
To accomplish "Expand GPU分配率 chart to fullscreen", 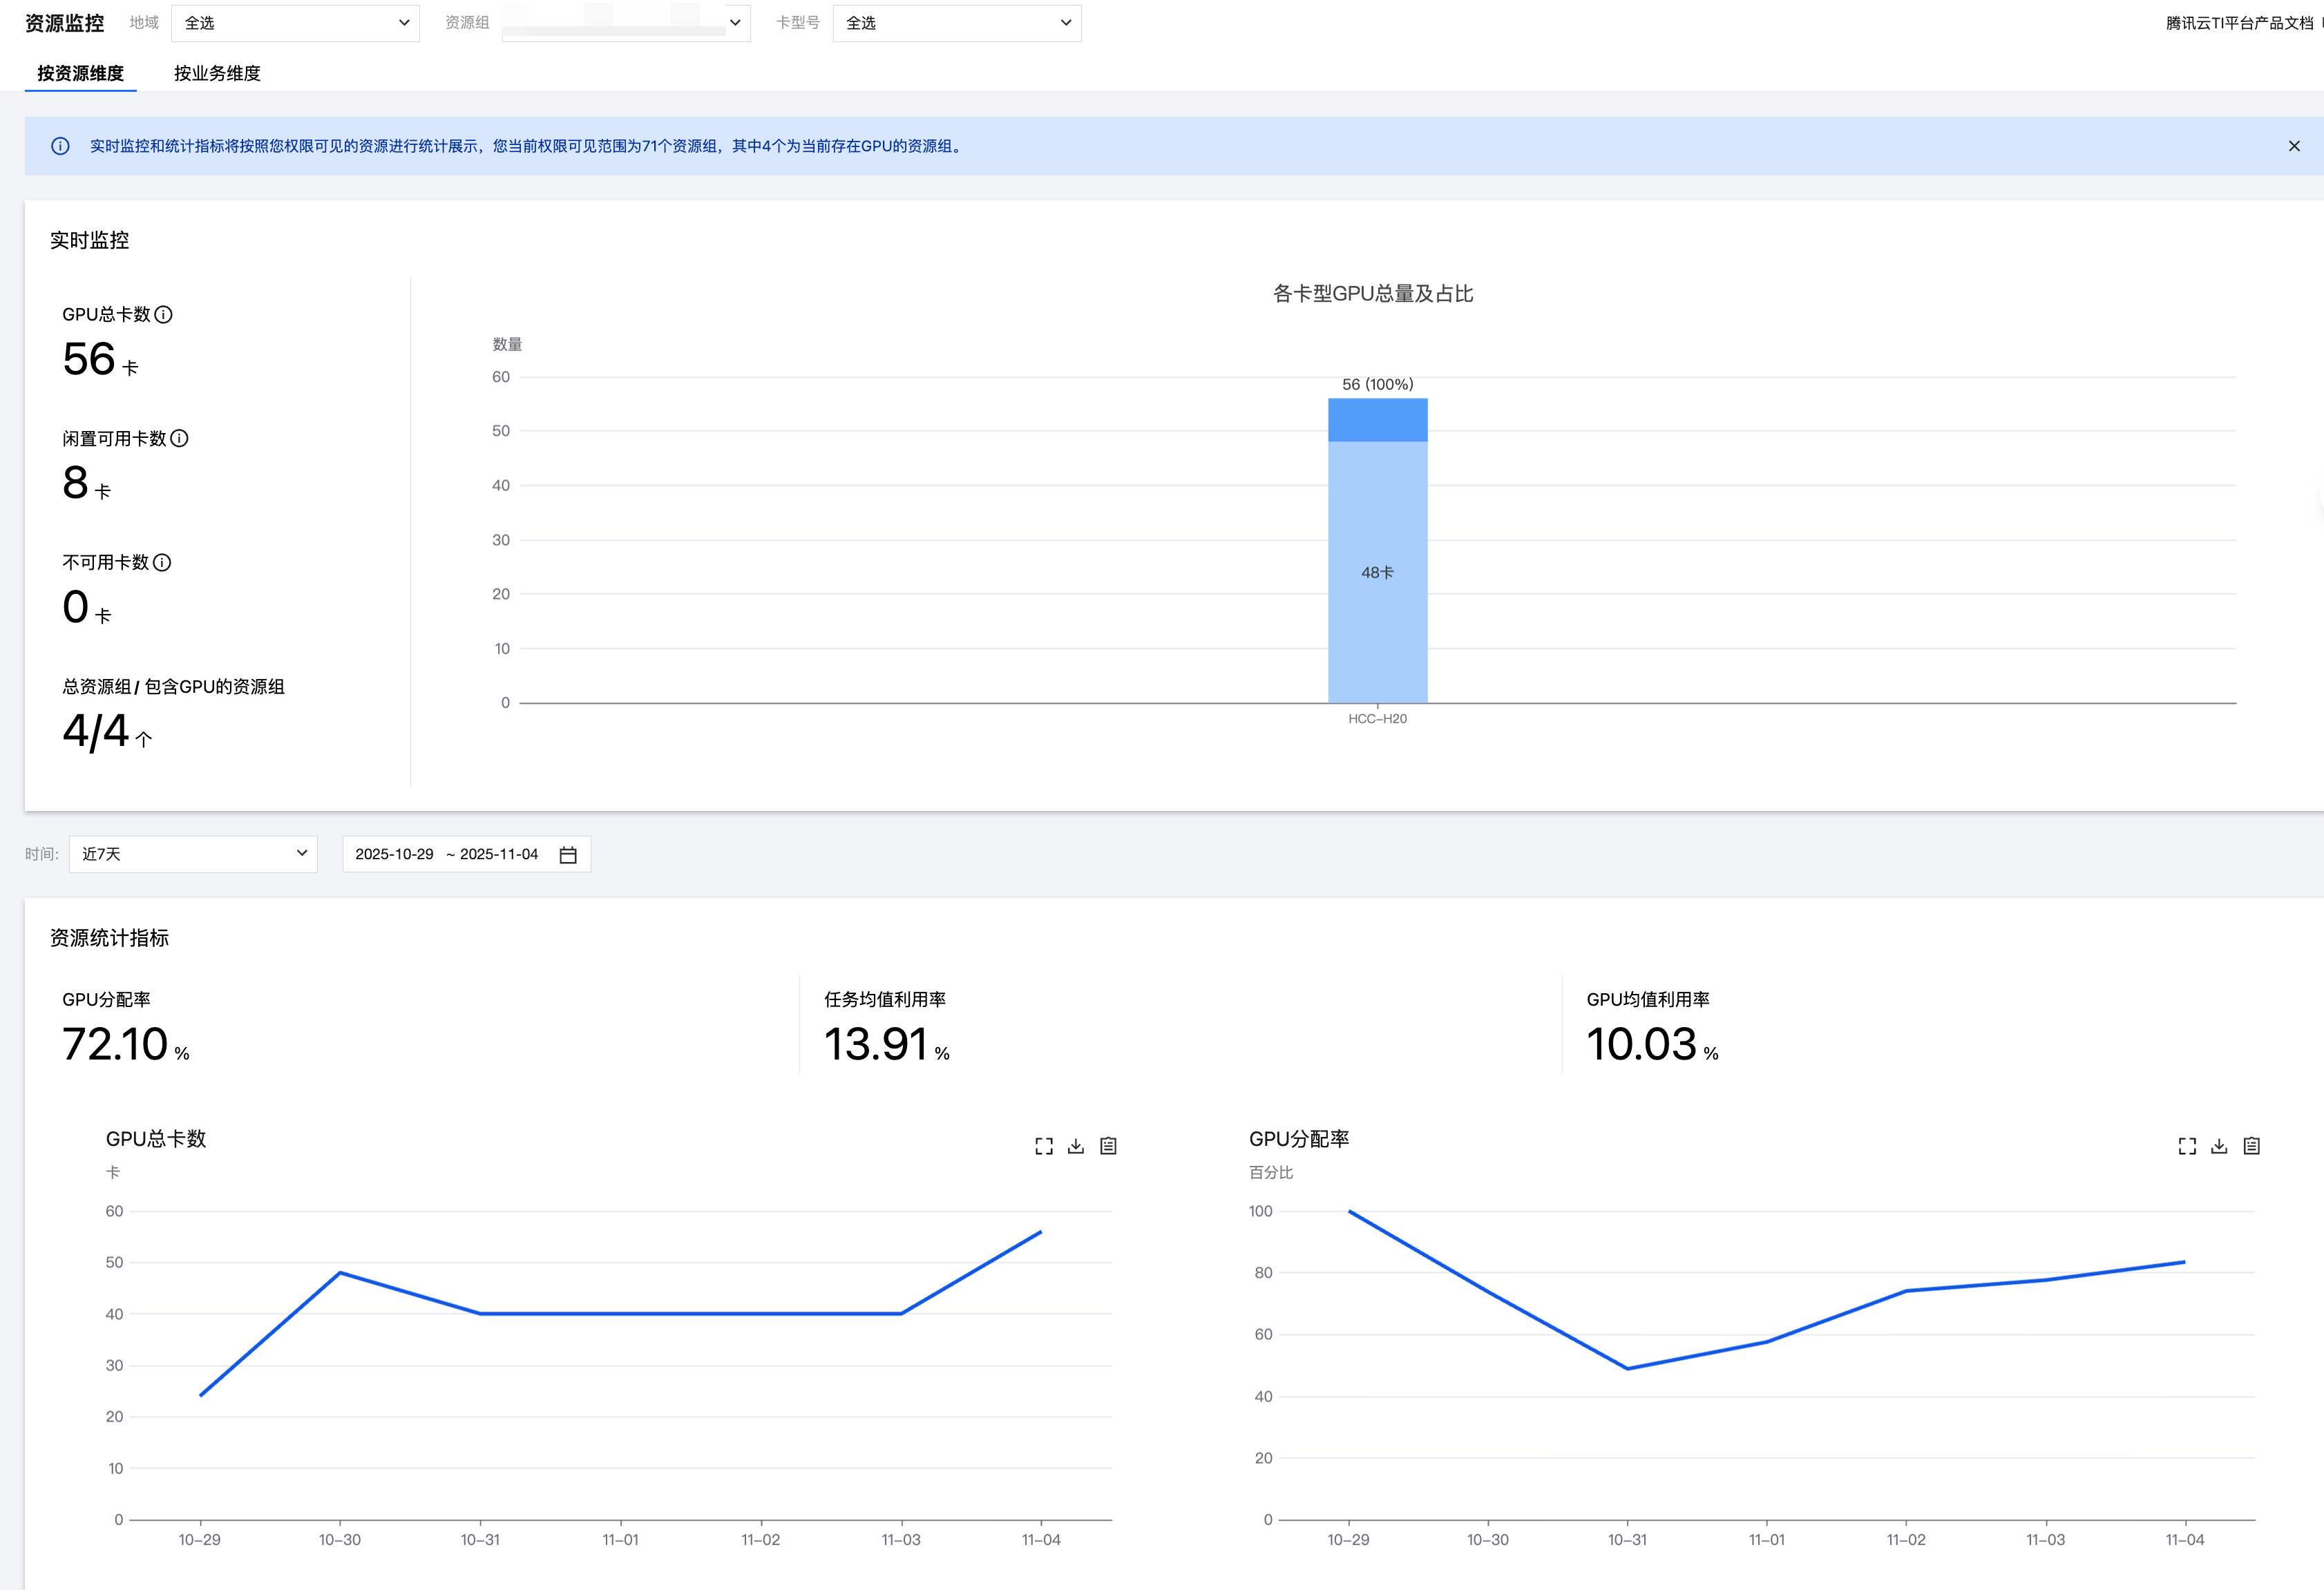I will [2187, 1146].
